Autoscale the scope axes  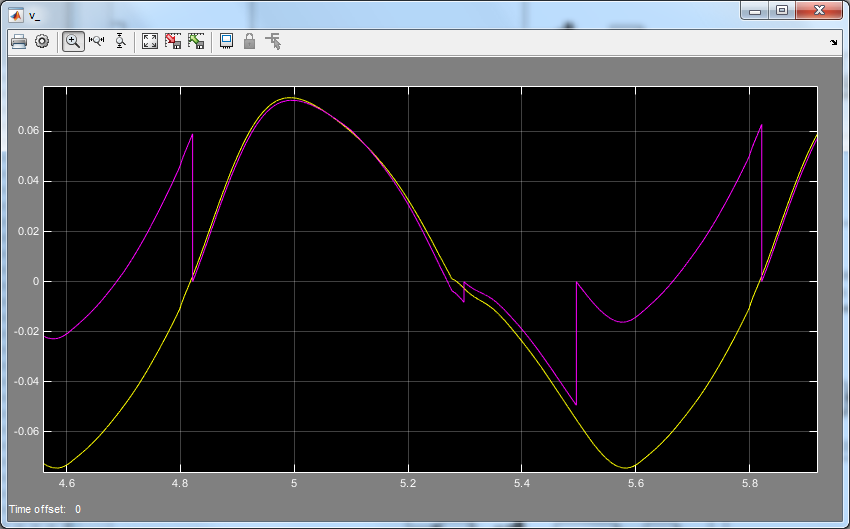click(150, 41)
